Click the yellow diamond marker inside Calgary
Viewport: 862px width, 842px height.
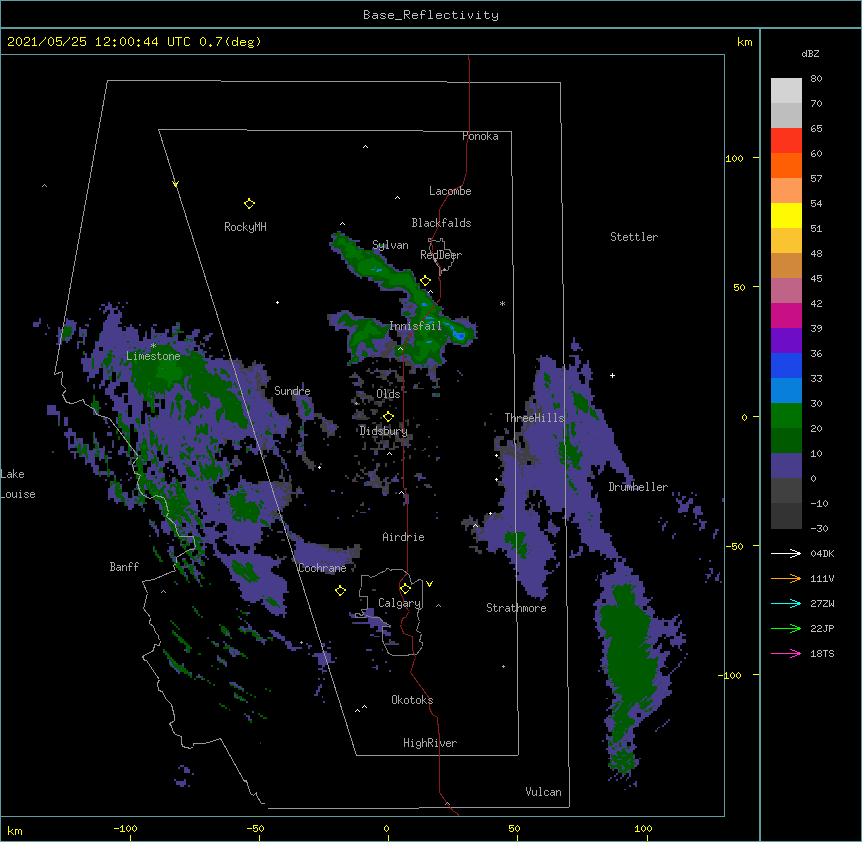(405, 589)
